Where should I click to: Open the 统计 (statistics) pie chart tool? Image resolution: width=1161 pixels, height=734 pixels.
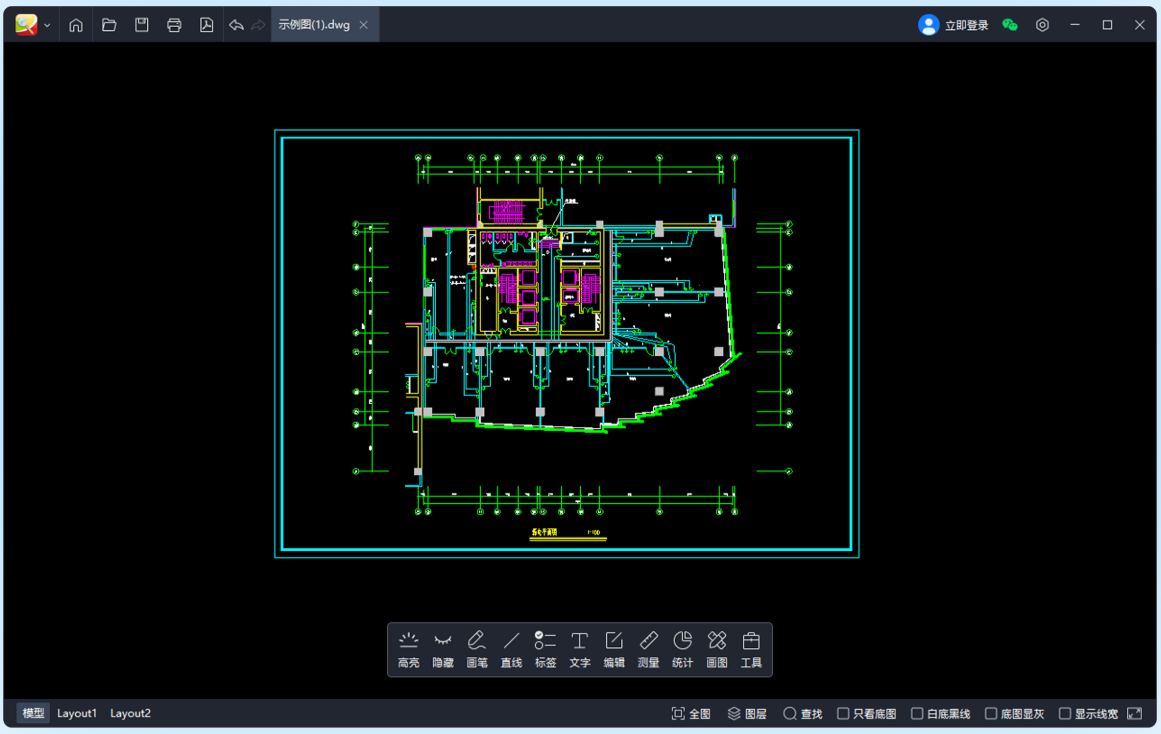click(682, 648)
